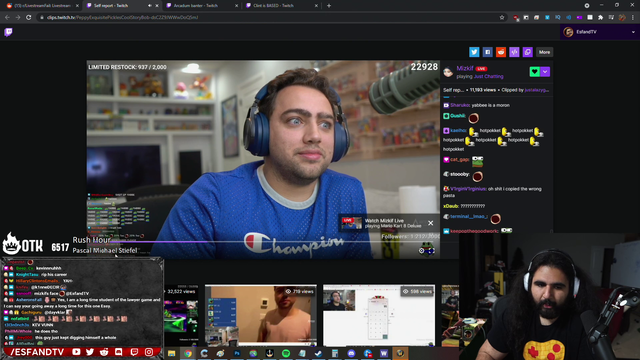The width and height of the screenshot is (640, 360).
Task: Share clip on Reddit
Action: [x=501, y=52]
